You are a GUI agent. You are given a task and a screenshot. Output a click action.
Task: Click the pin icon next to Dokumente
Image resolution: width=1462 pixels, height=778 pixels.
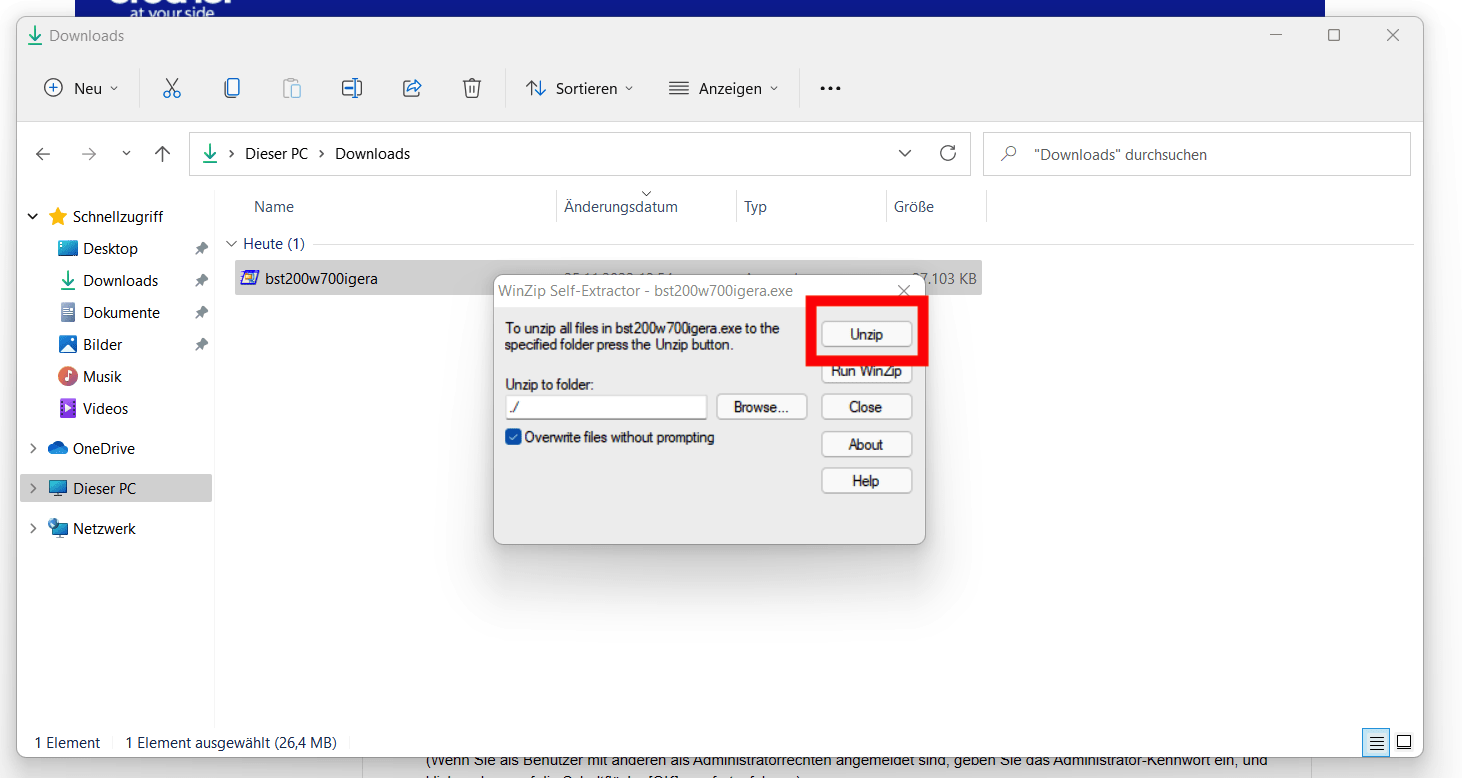tap(201, 312)
